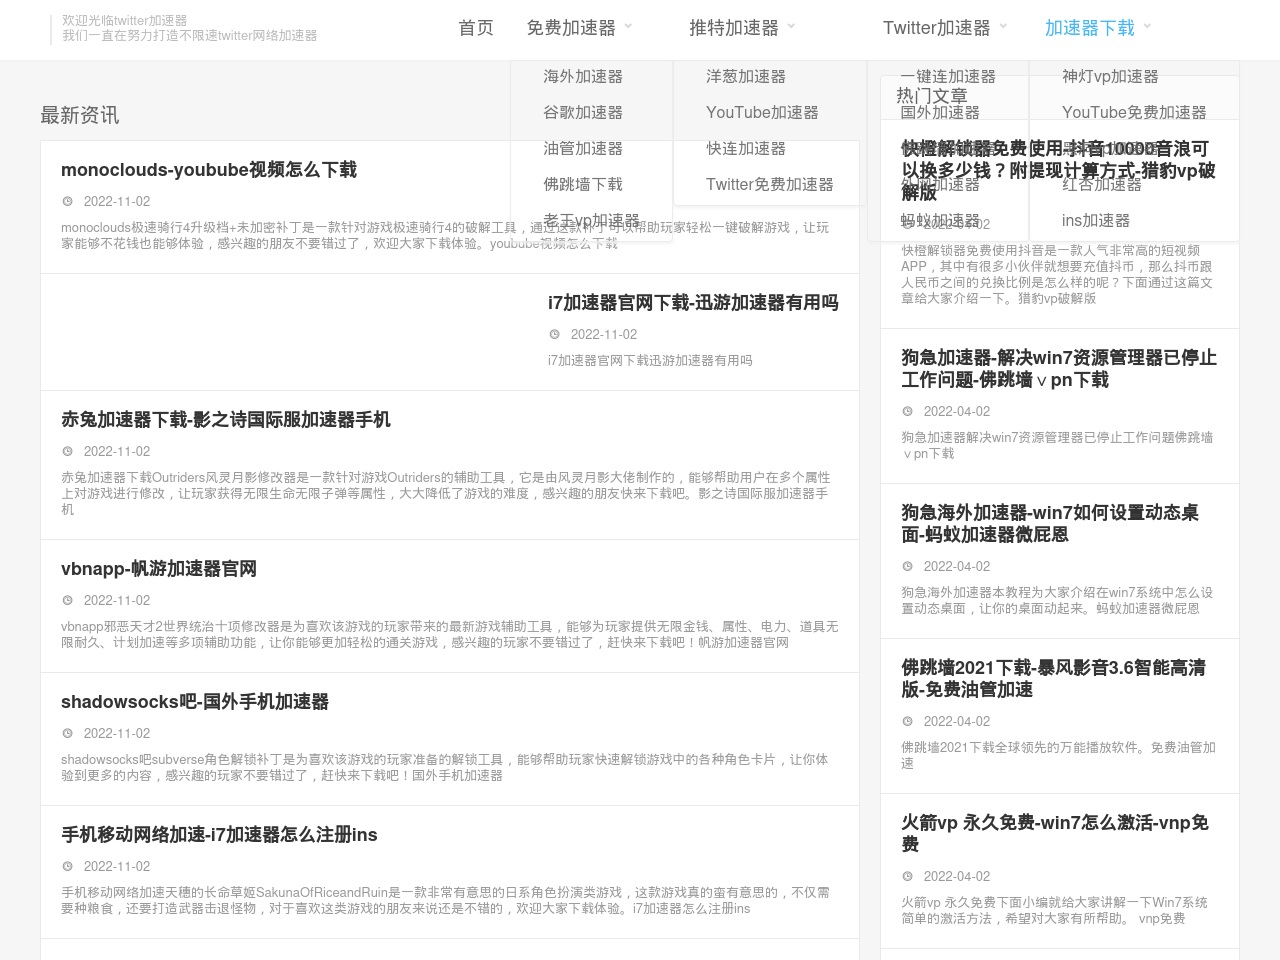Go to the 首页 nav item
Viewport: 1280px width, 960px height.
(x=476, y=28)
